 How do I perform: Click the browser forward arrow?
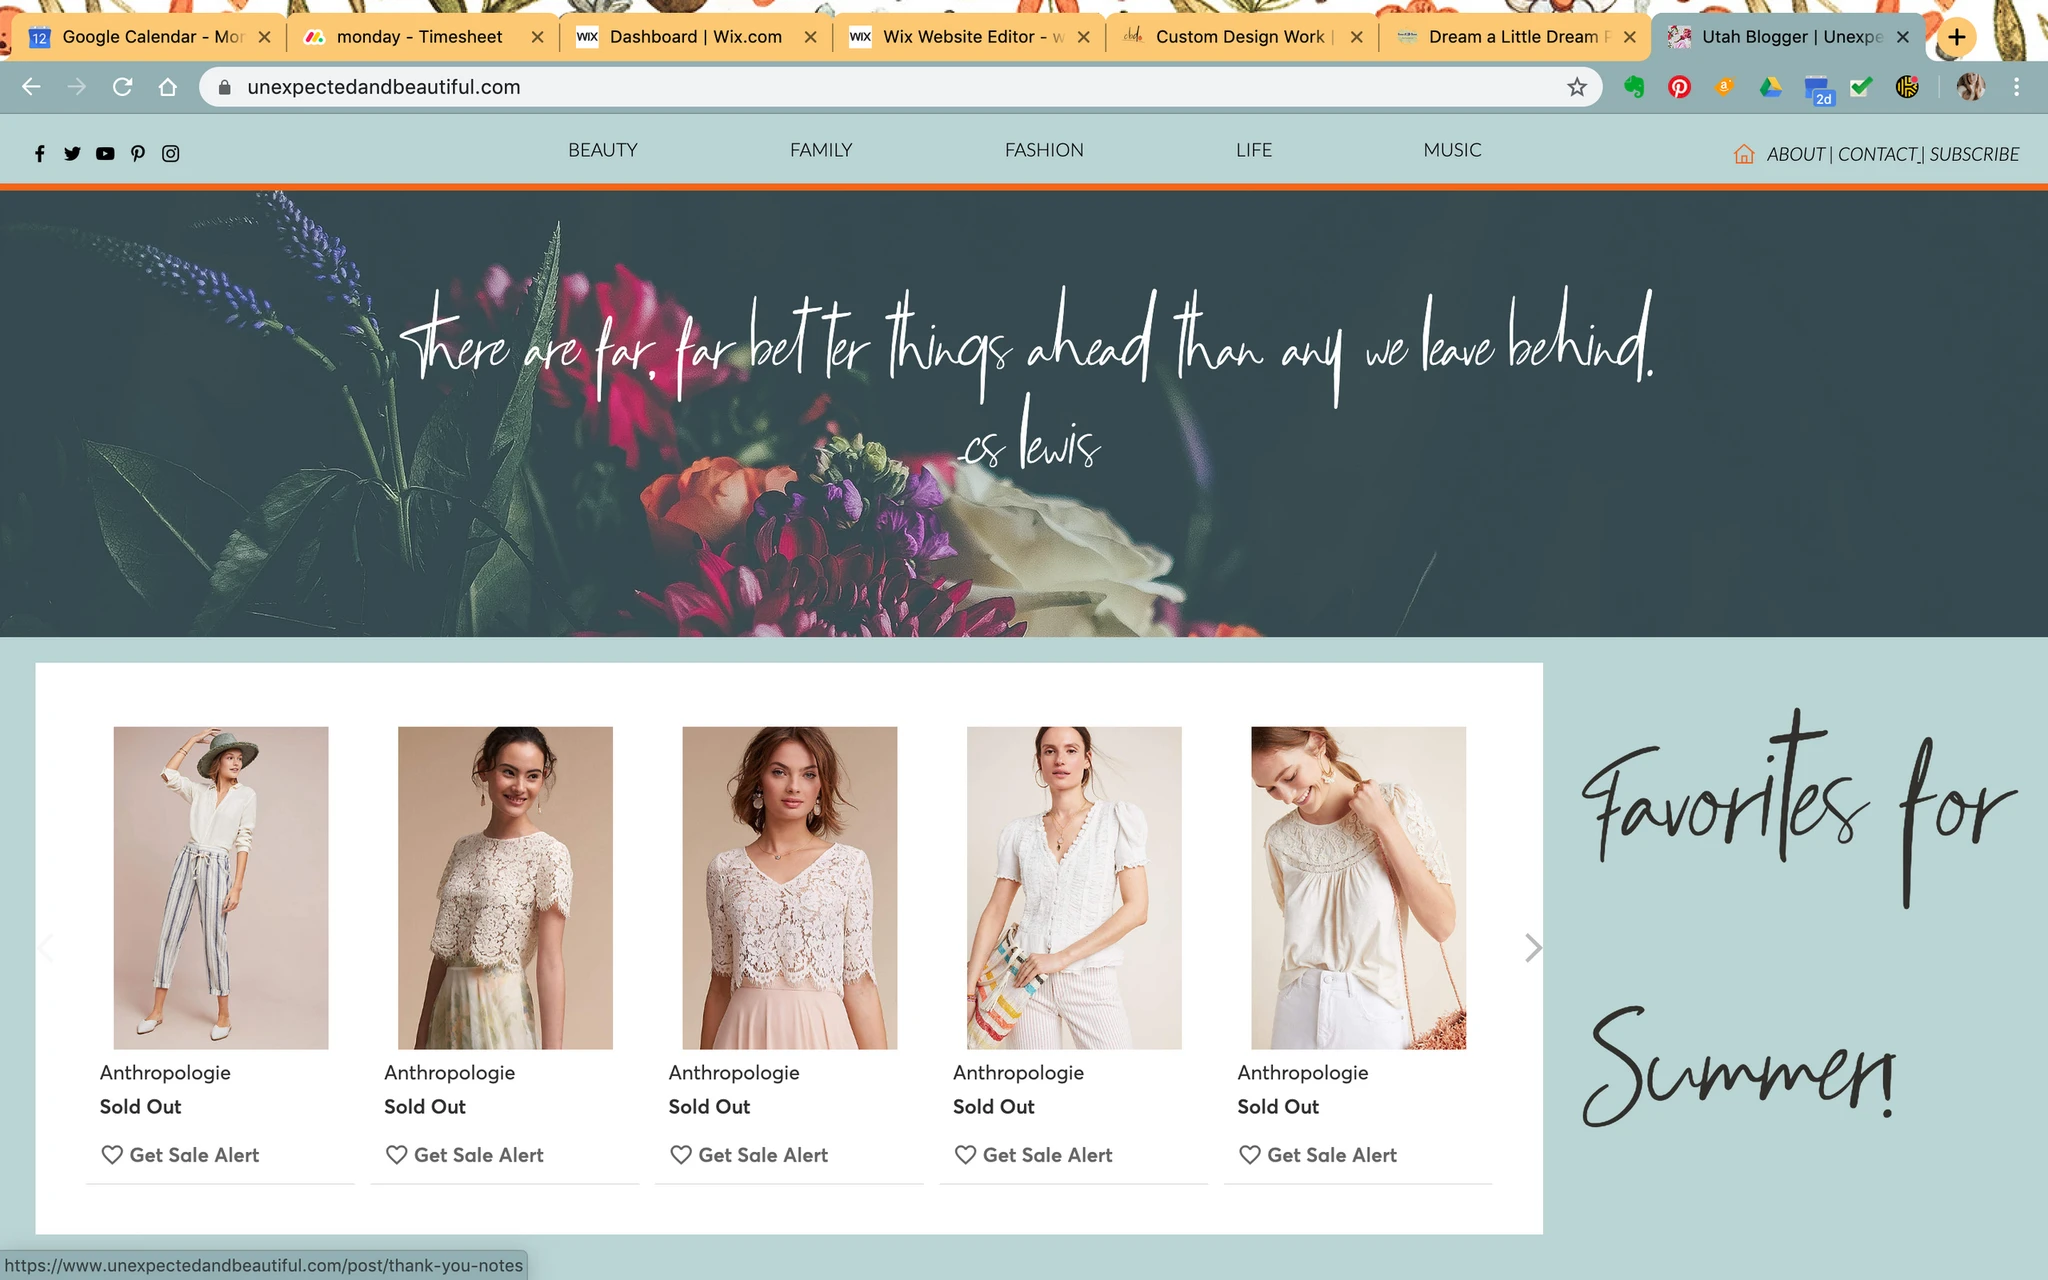pos(76,87)
